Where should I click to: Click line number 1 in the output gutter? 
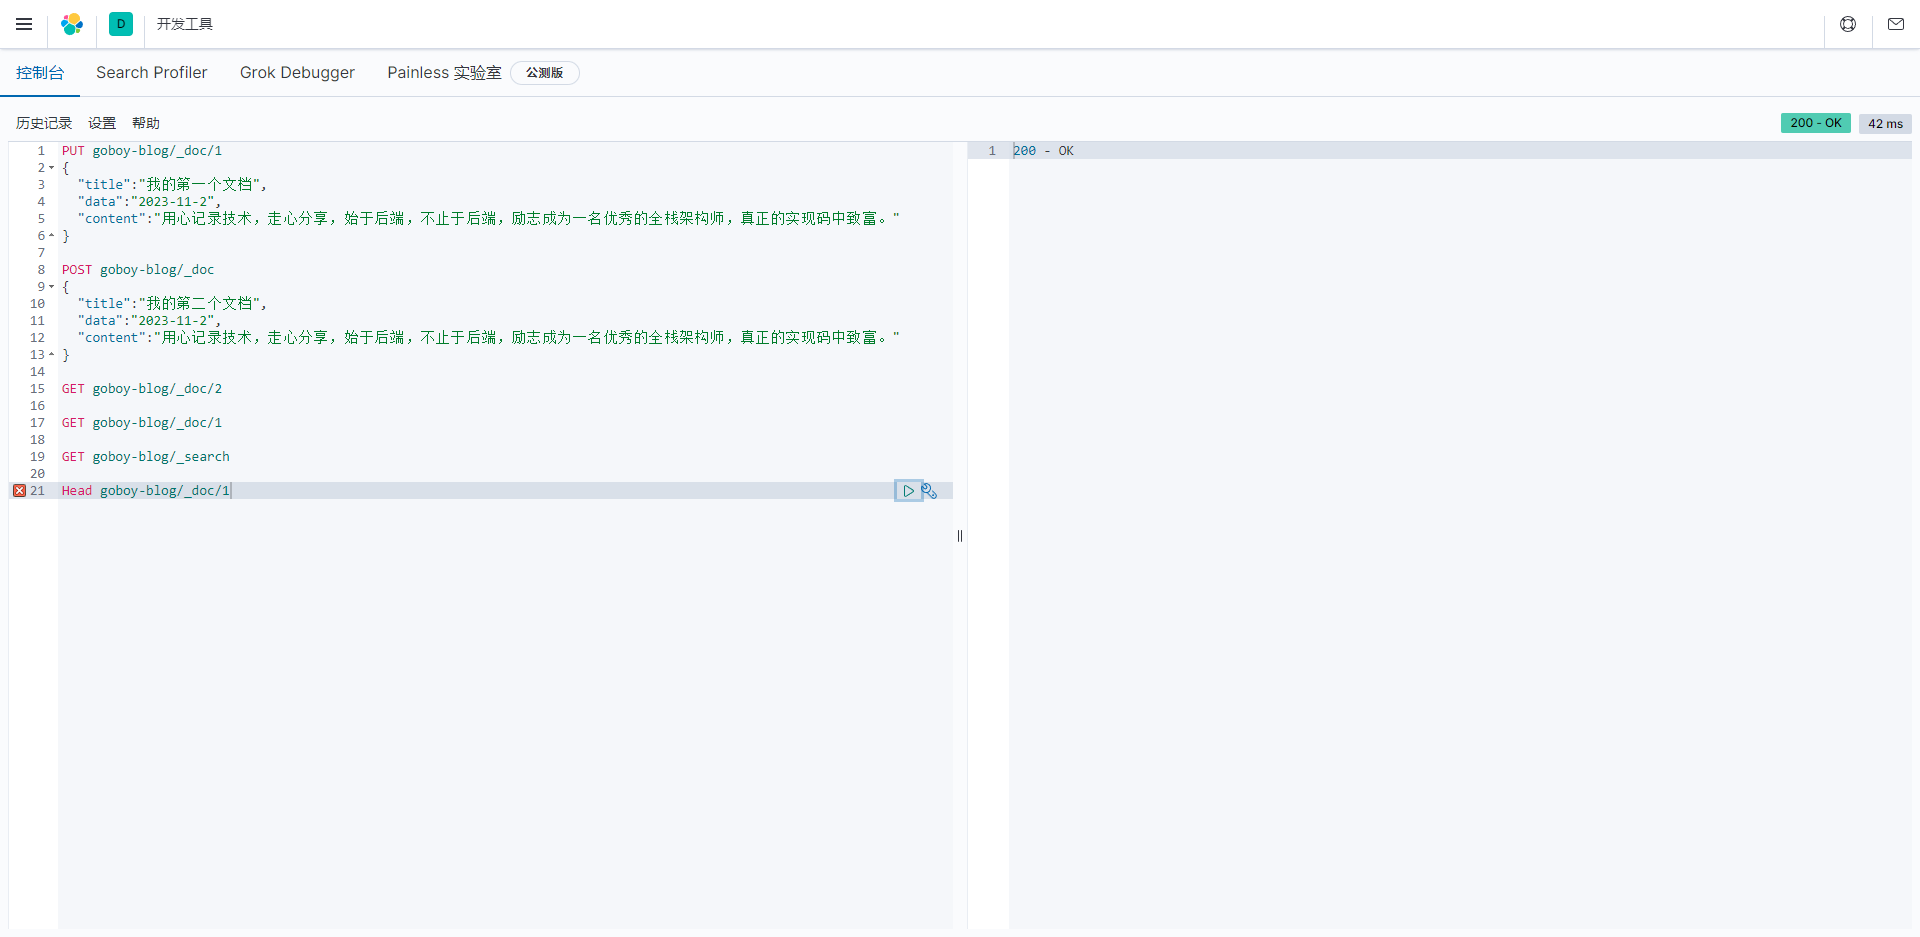(992, 151)
